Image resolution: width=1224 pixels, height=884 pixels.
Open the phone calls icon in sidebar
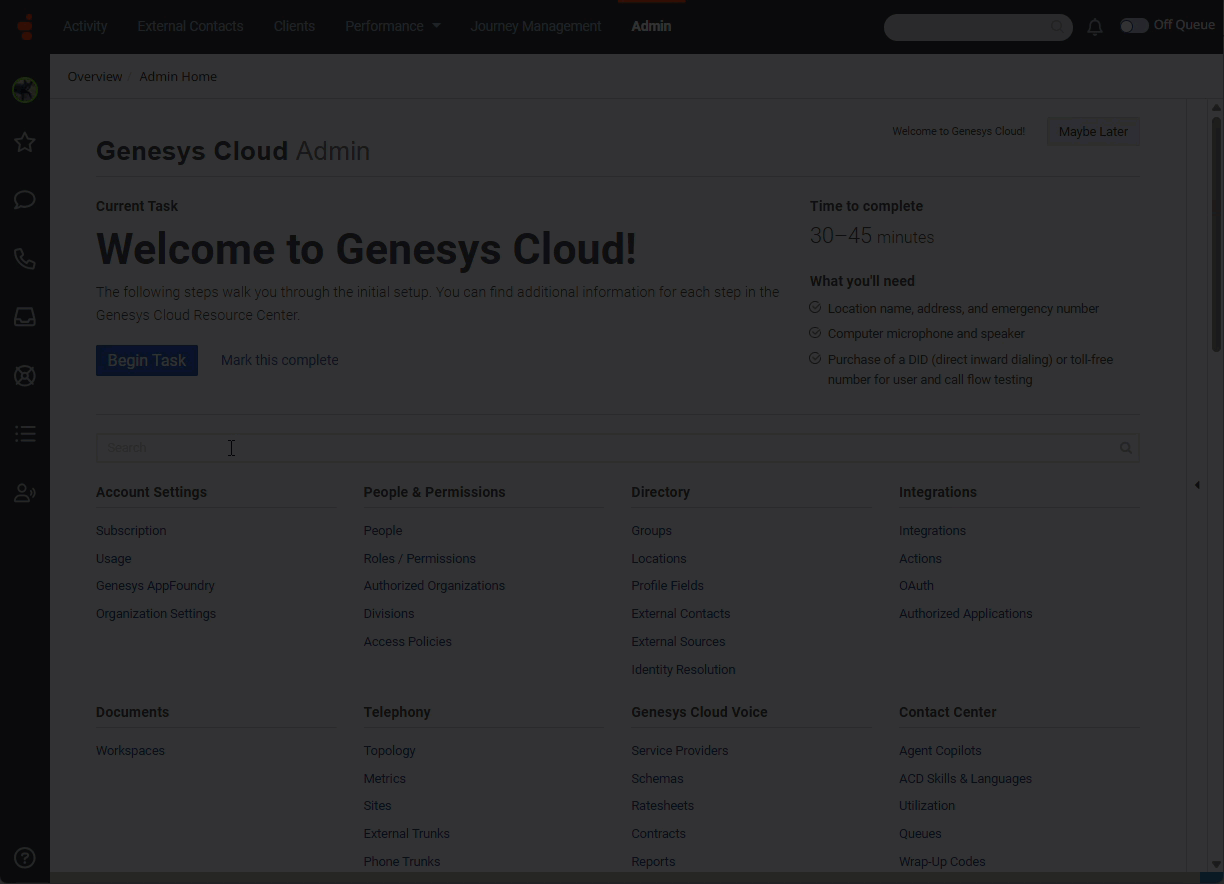coord(25,259)
